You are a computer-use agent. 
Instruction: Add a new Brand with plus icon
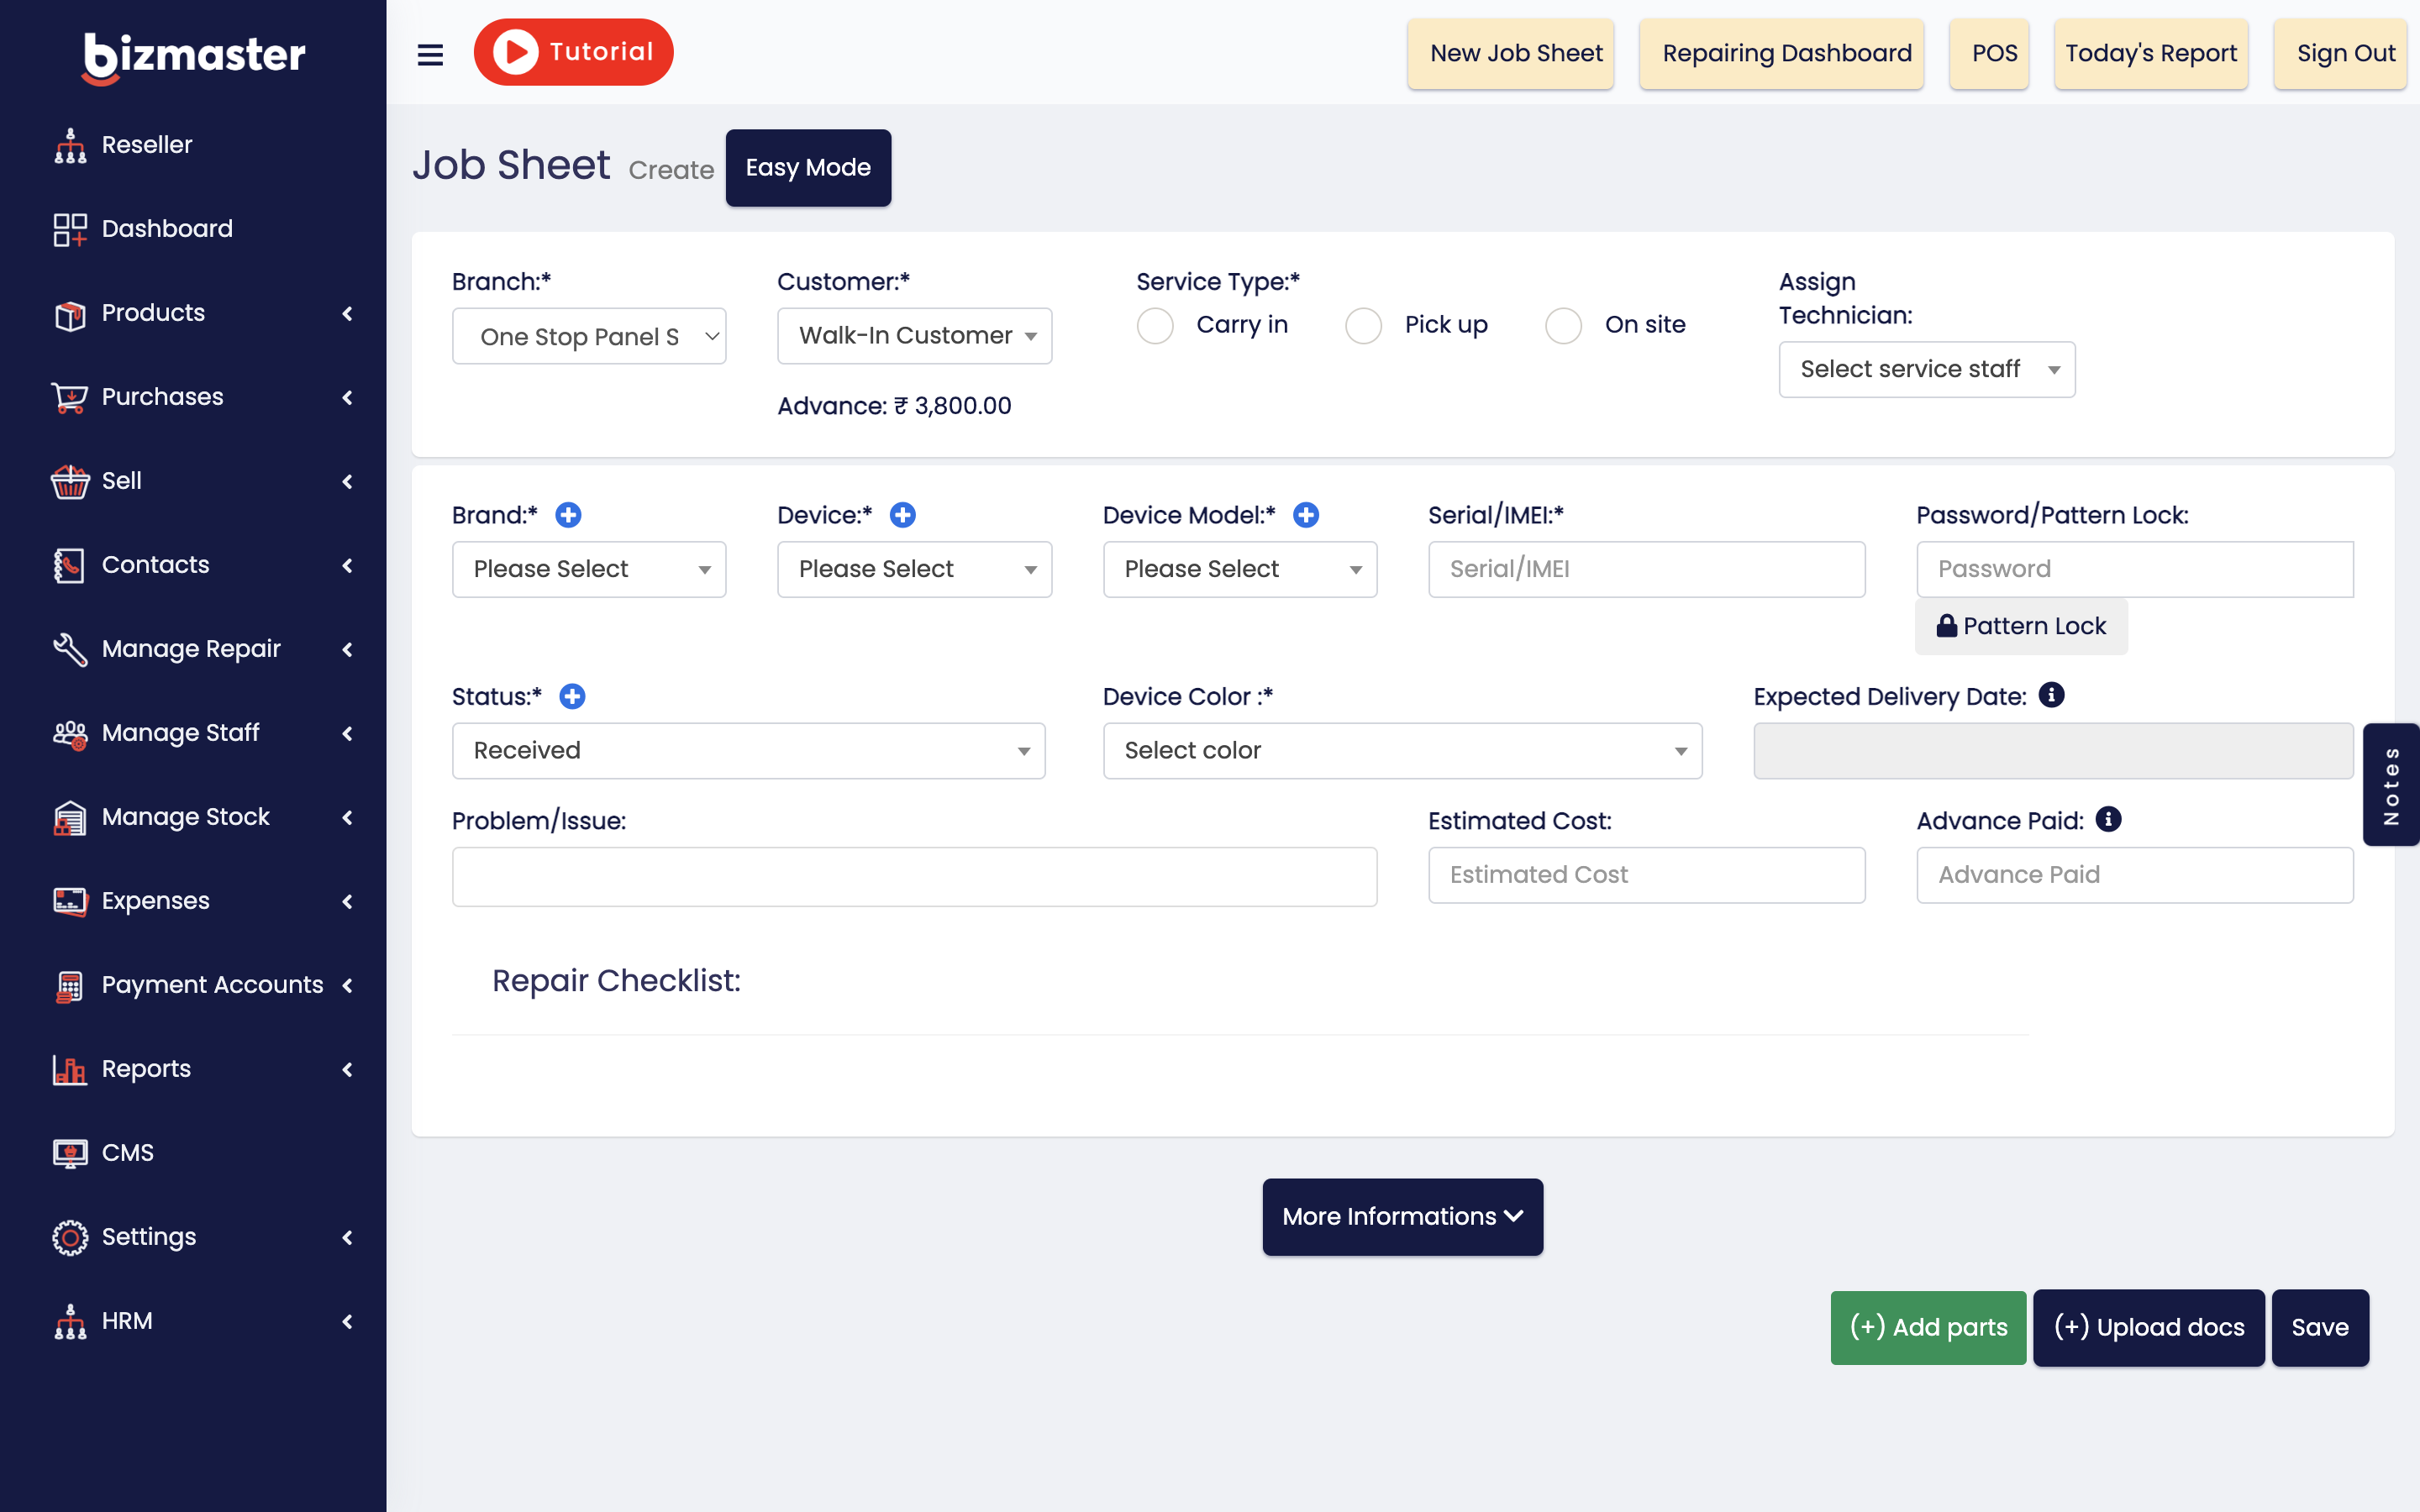[568, 515]
